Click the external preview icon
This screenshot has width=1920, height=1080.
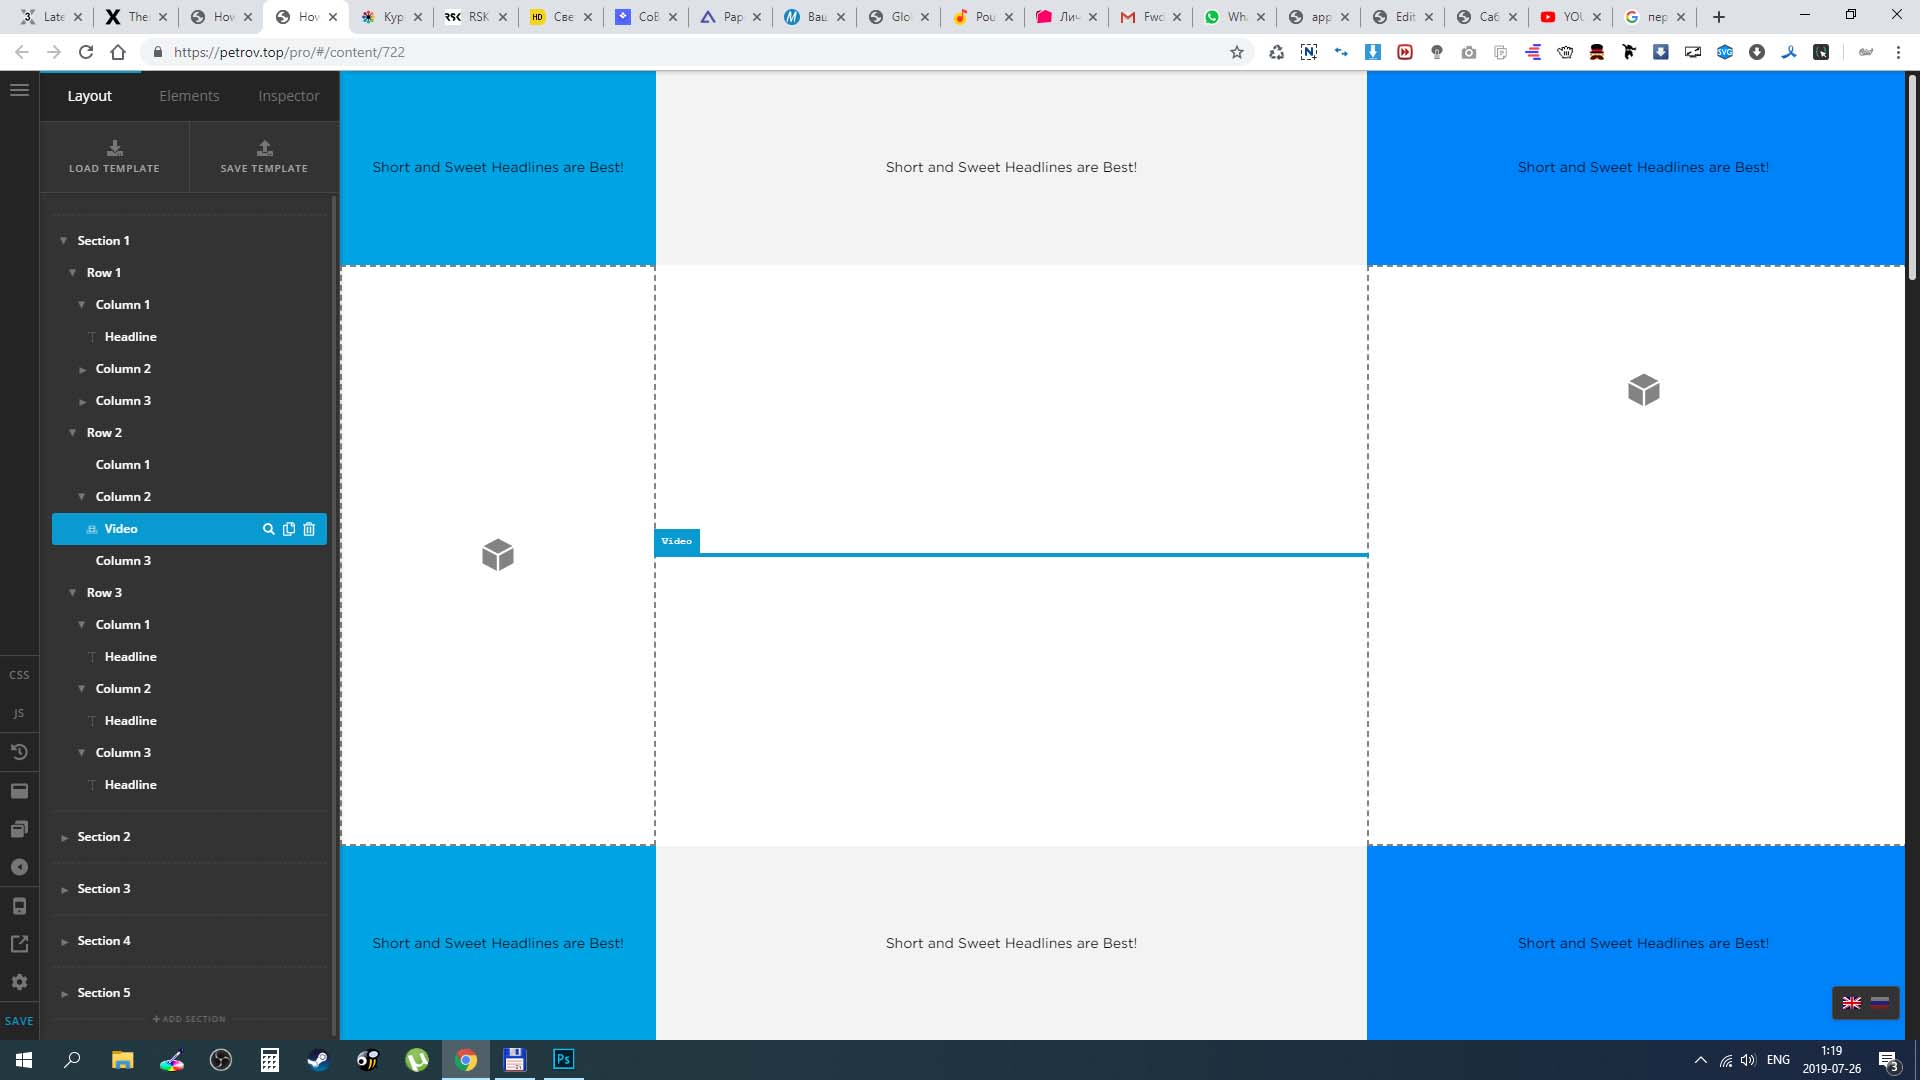[x=19, y=944]
